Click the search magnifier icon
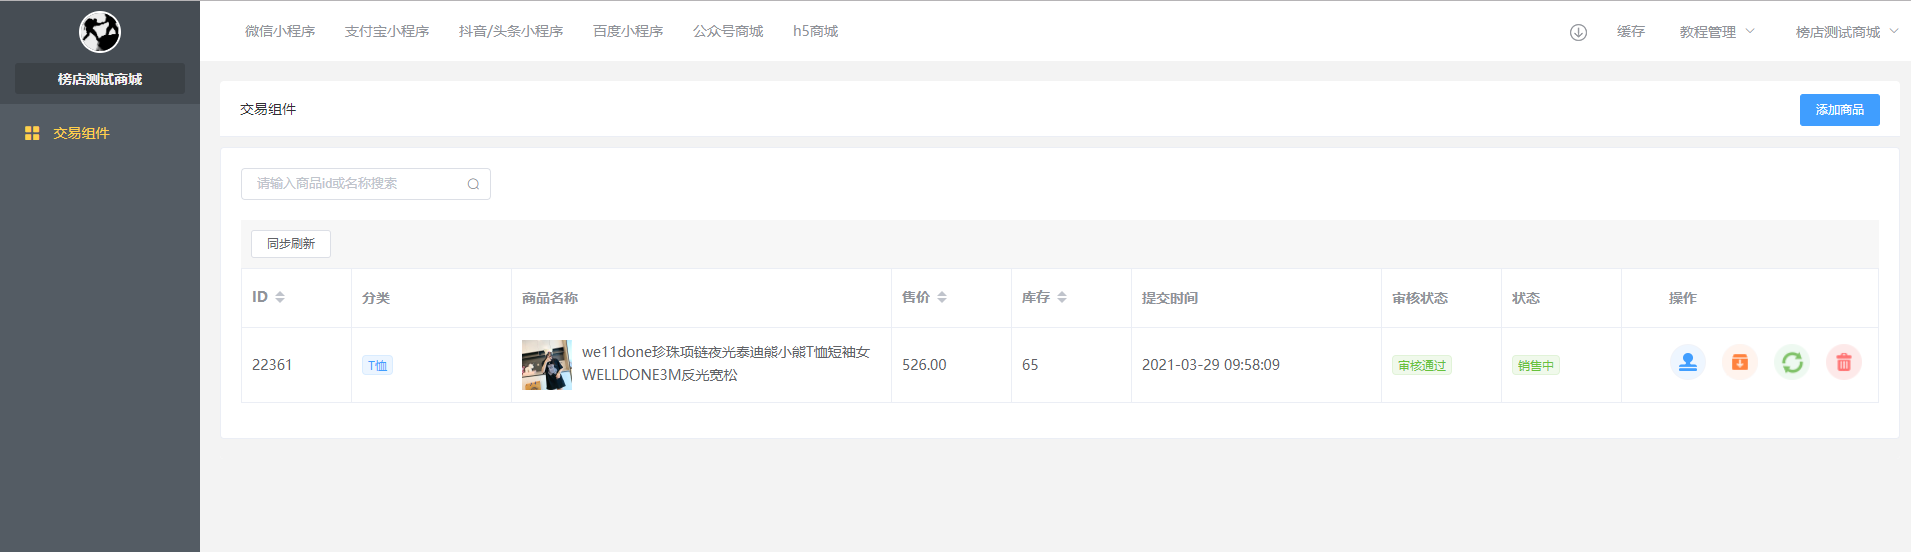The width and height of the screenshot is (1911, 552). (473, 184)
